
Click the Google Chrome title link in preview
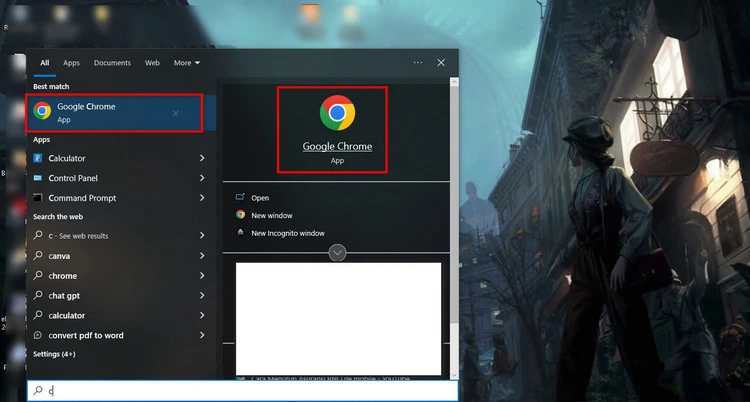(337, 146)
